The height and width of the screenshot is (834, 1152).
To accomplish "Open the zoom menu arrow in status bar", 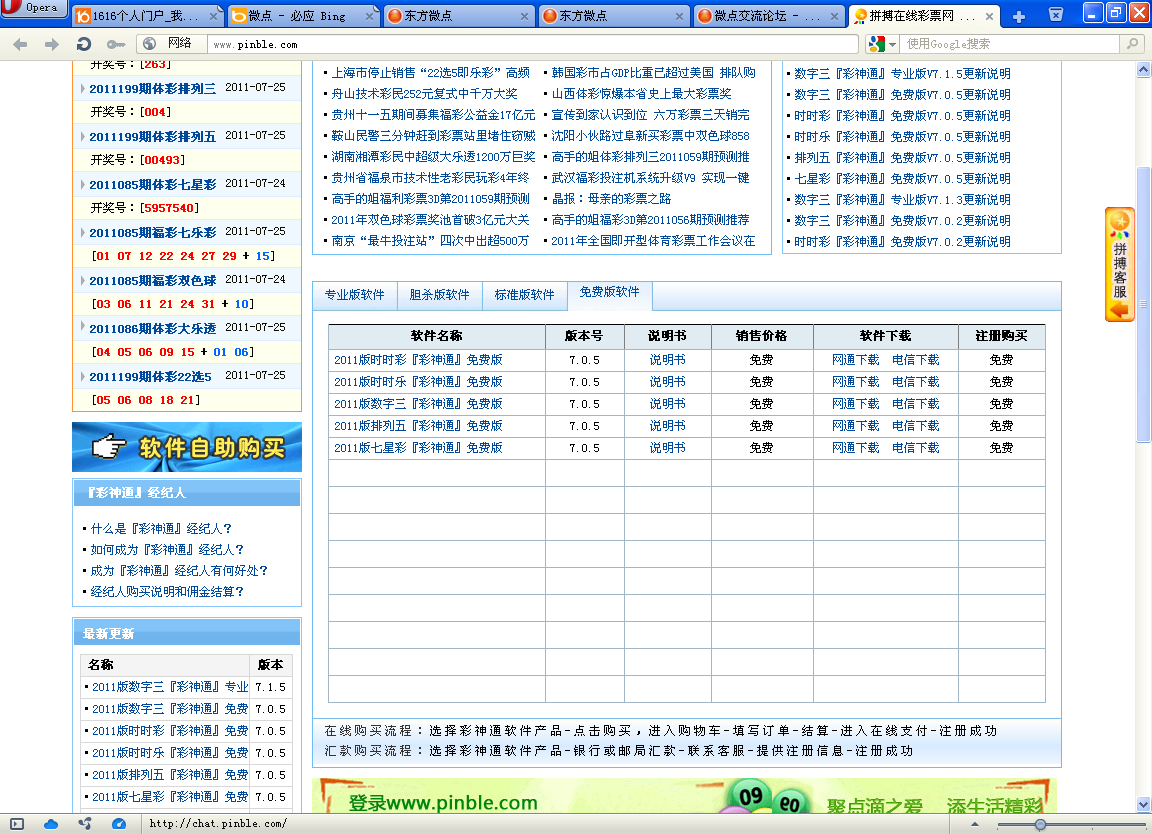I will 975,824.
